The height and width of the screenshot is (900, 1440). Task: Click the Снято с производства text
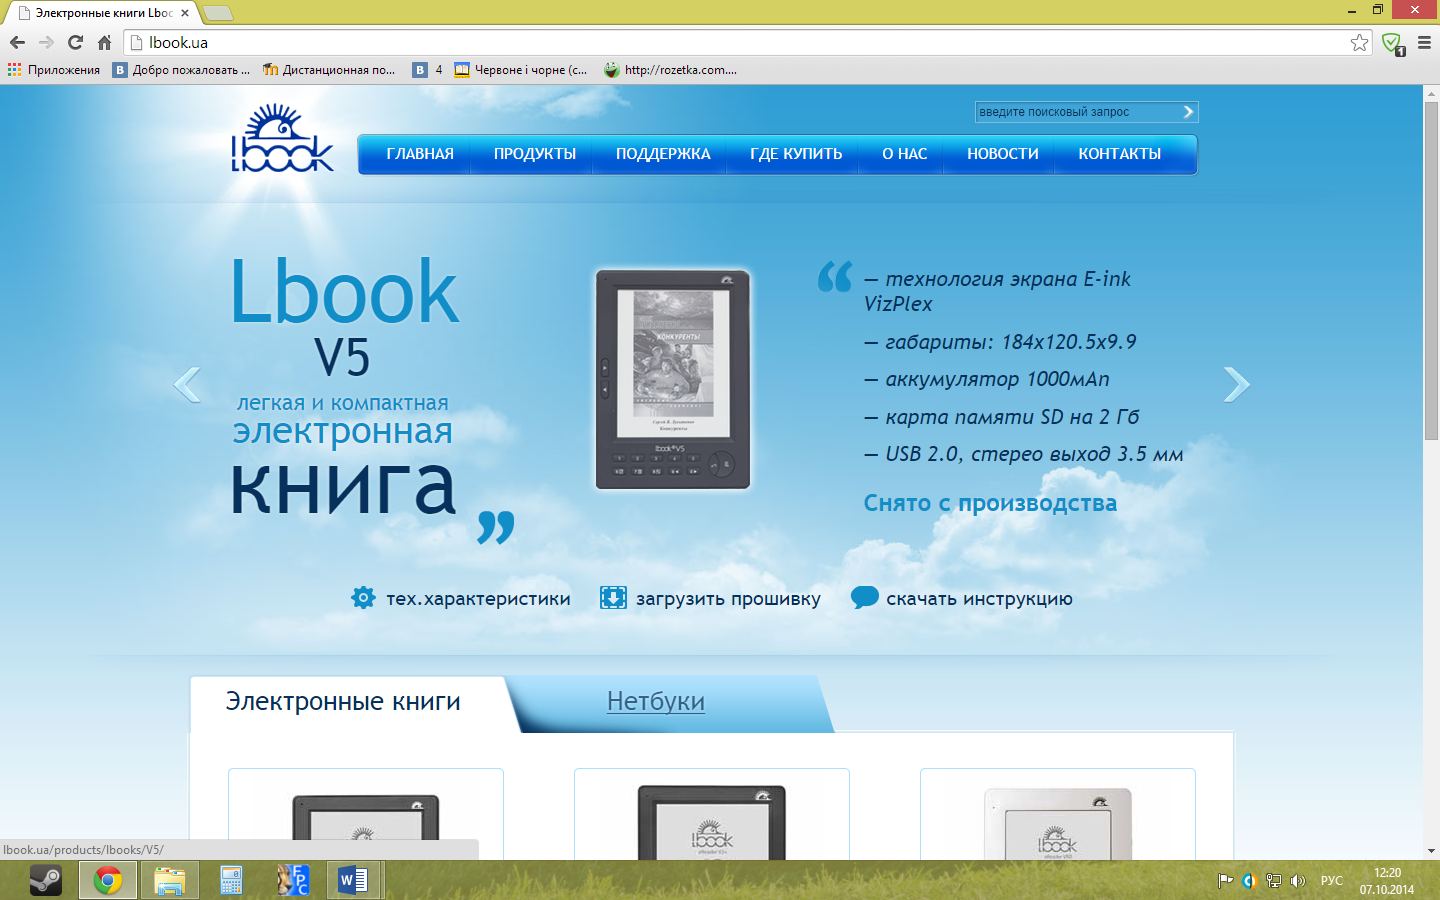coord(990,503)
